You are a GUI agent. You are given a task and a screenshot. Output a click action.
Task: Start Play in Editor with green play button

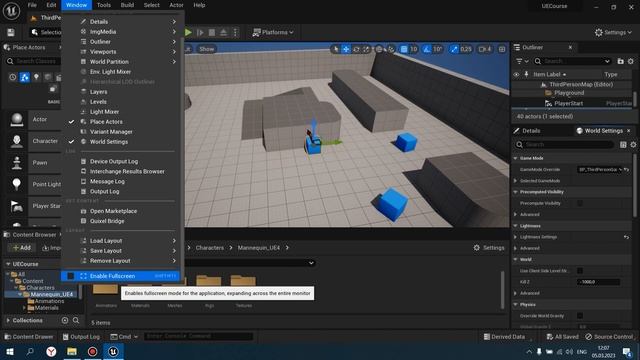[188, 32]
